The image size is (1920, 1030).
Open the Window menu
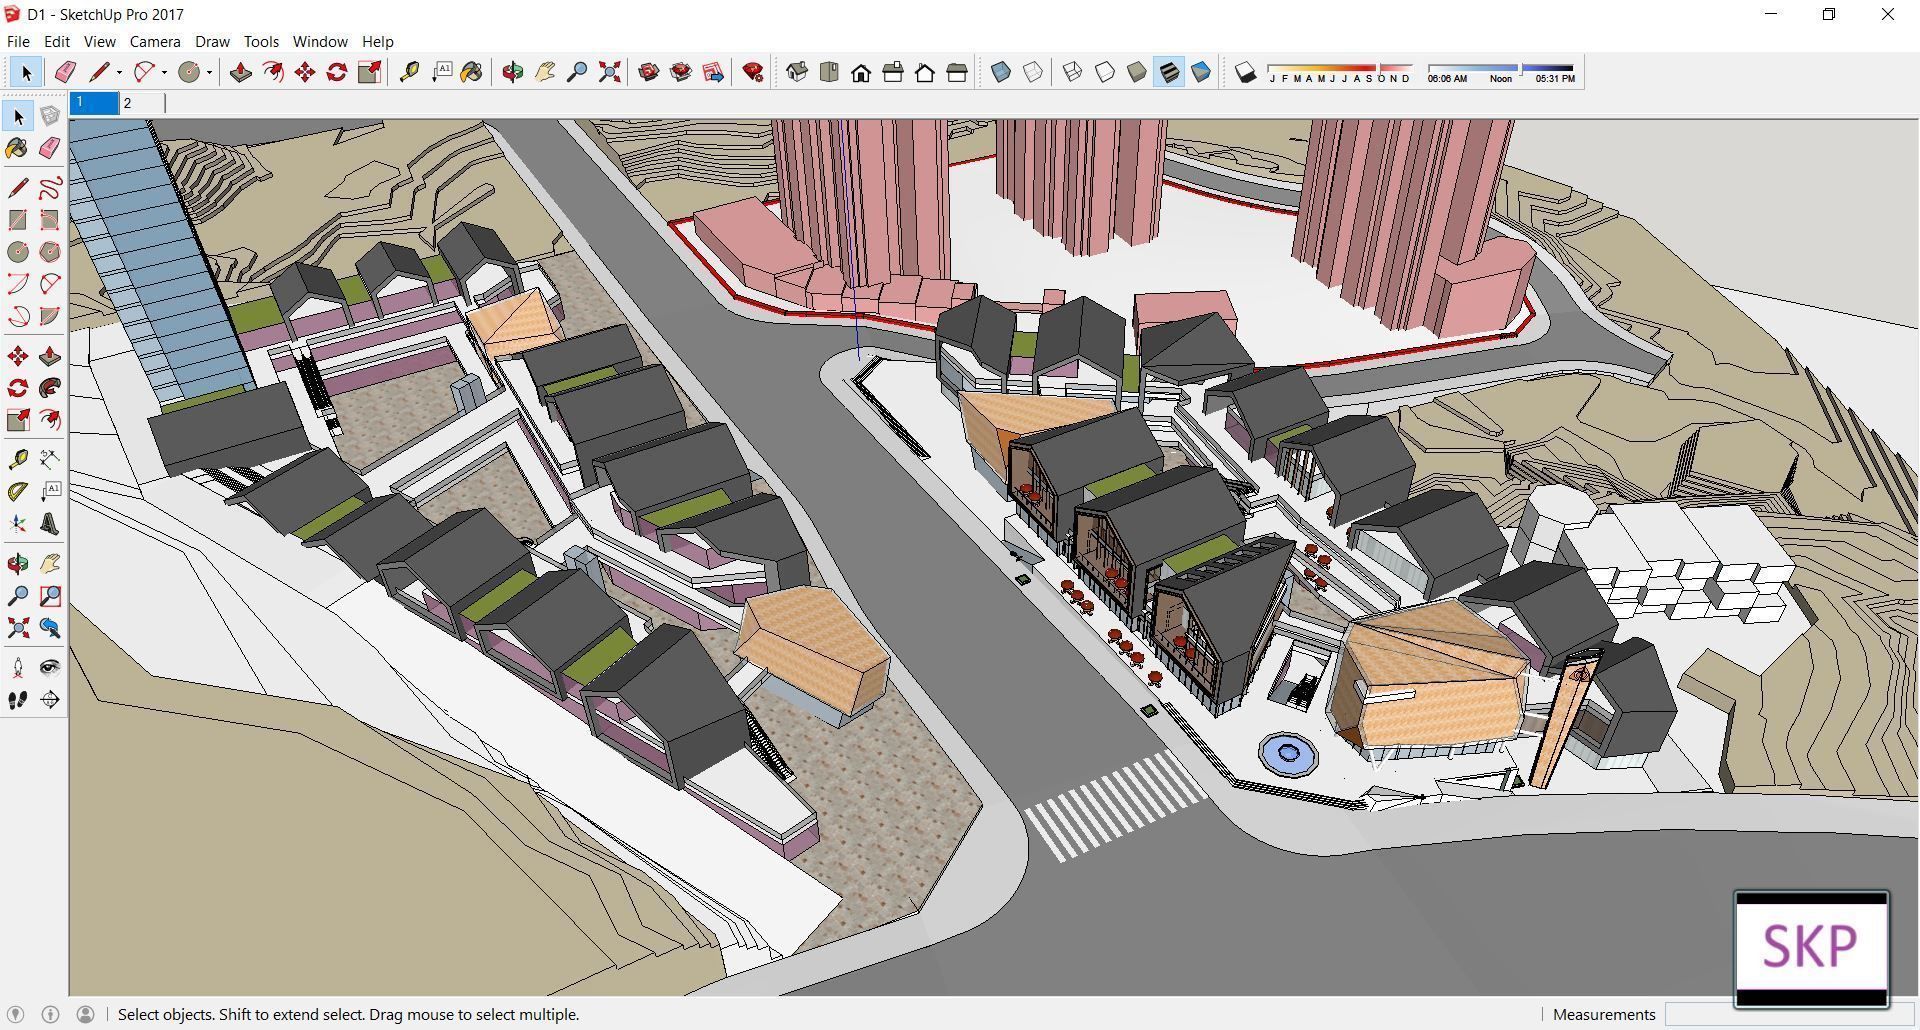[320, 42]
